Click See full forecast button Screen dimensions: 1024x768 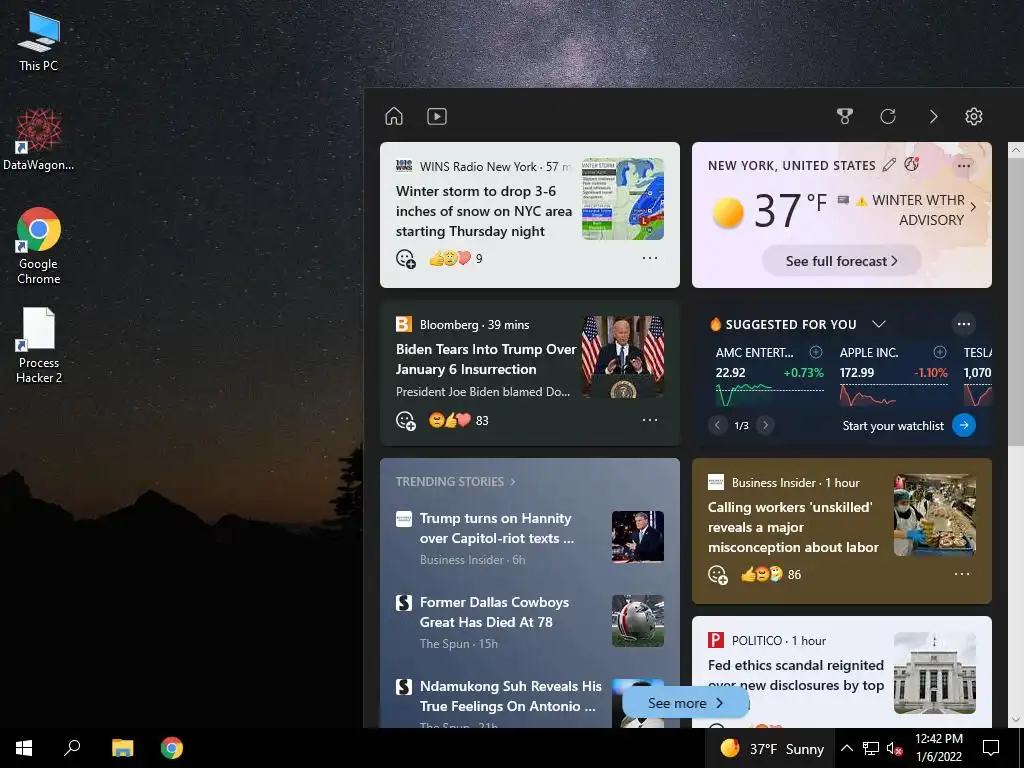pos(841,261)
